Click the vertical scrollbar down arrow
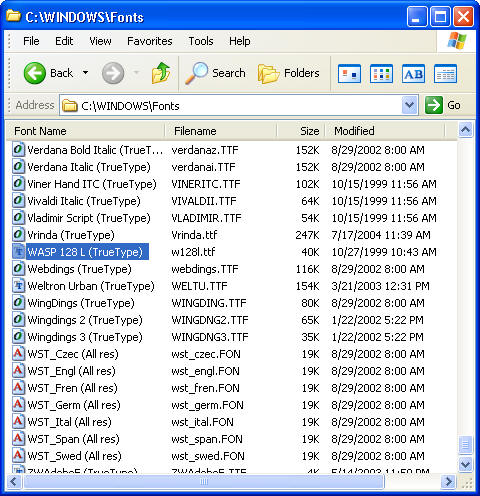This screenshot has width=480, height=496. pos(465,464)
